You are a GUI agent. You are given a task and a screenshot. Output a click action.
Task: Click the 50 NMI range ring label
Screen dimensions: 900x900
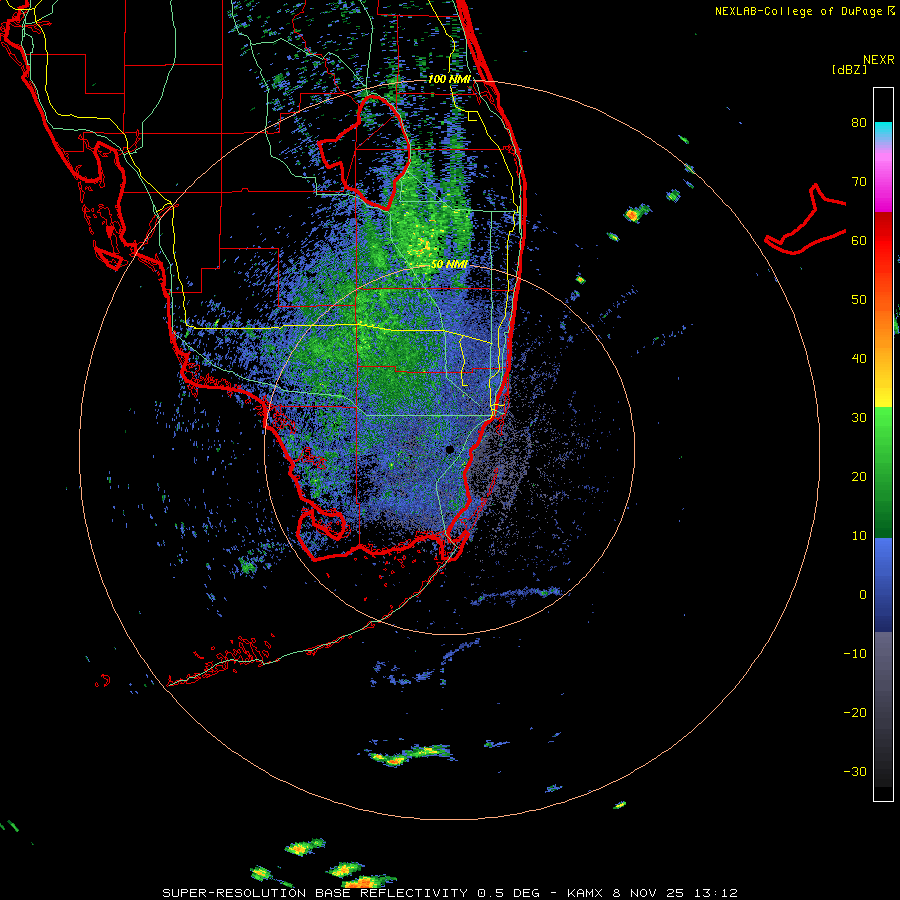pos(449,264)
